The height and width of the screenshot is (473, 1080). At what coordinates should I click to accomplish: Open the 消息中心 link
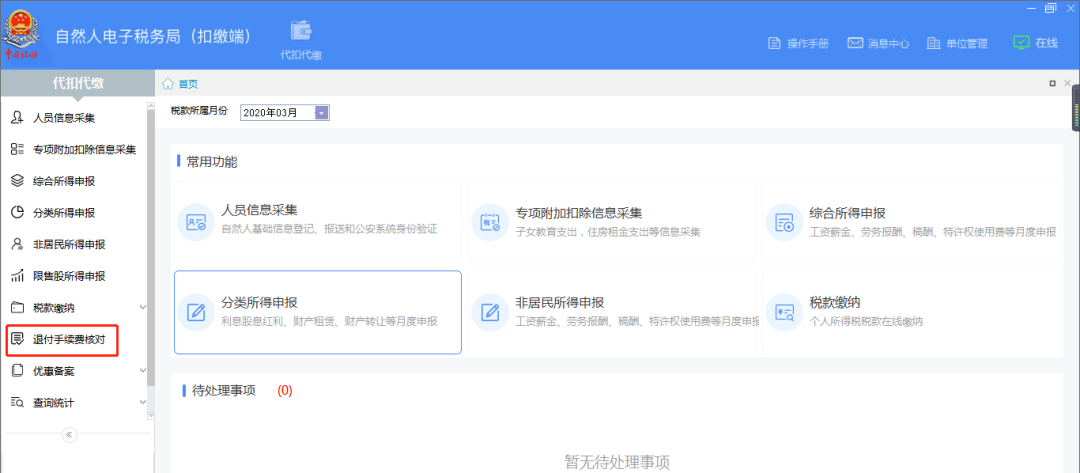click(889, 43)
